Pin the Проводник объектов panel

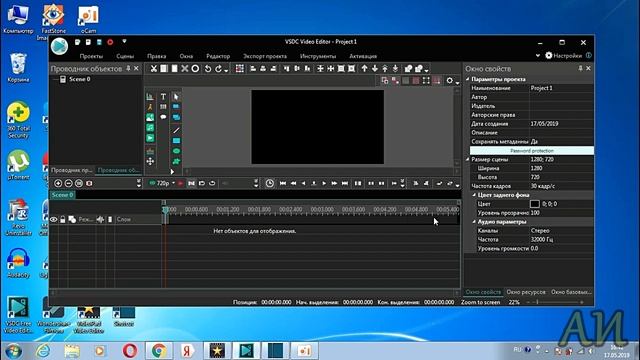click(128, 69)
